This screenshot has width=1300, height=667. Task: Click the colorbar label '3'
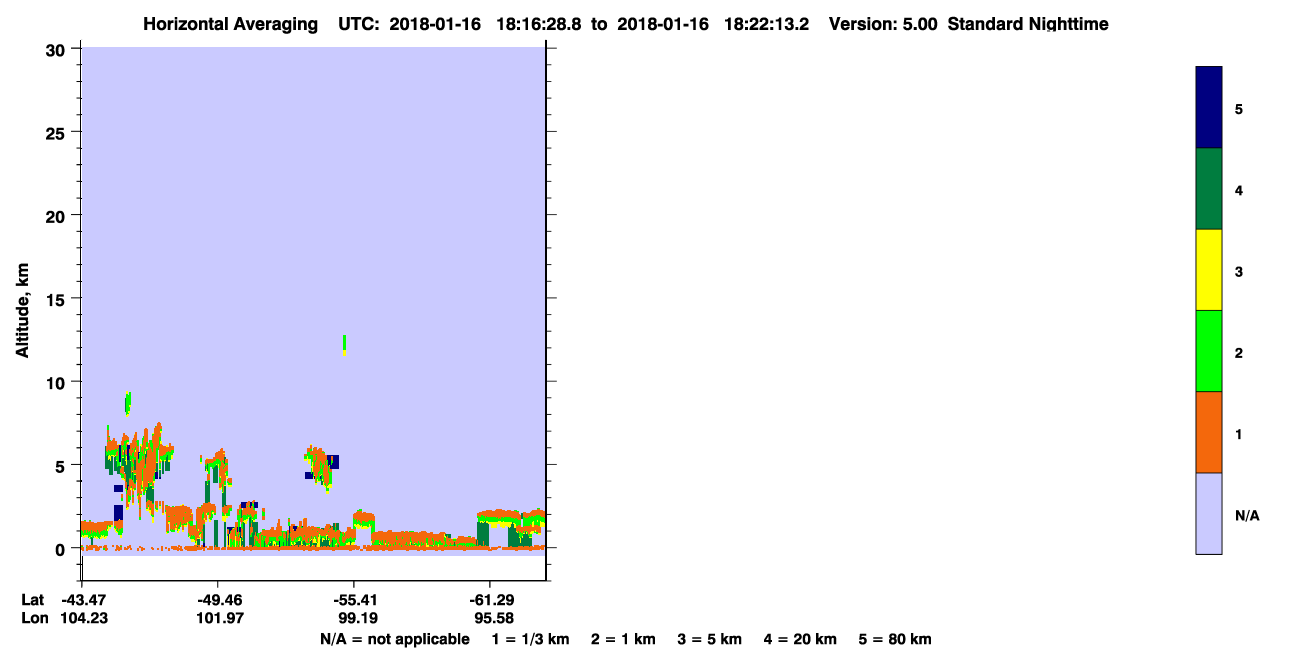click(1239, 271)
